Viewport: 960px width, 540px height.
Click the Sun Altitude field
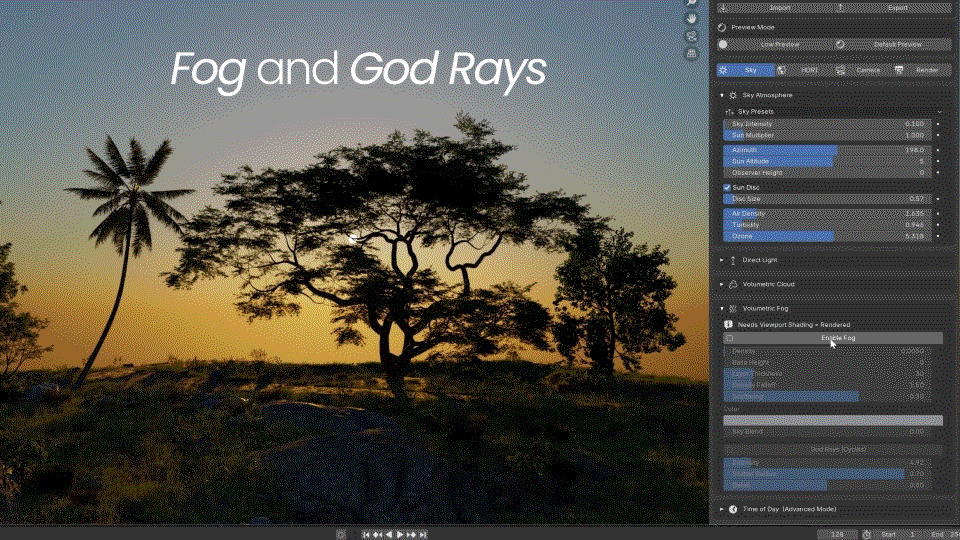click(827, 161)
